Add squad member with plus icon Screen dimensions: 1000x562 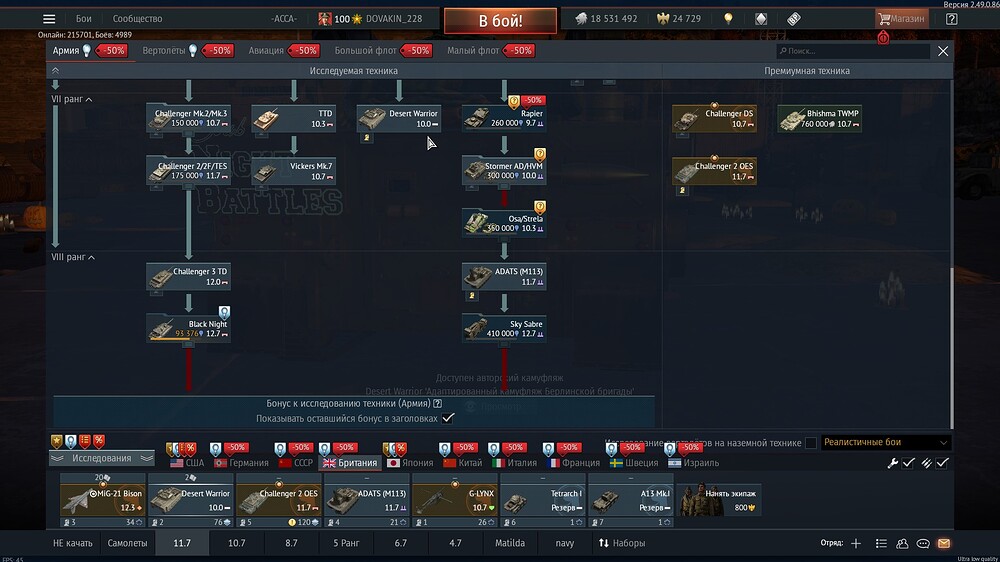(x=855, y=543)
